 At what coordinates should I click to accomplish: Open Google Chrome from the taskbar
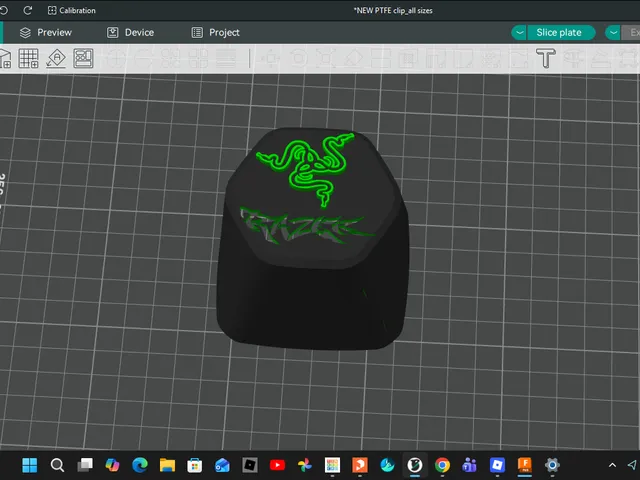click(442, 465)
